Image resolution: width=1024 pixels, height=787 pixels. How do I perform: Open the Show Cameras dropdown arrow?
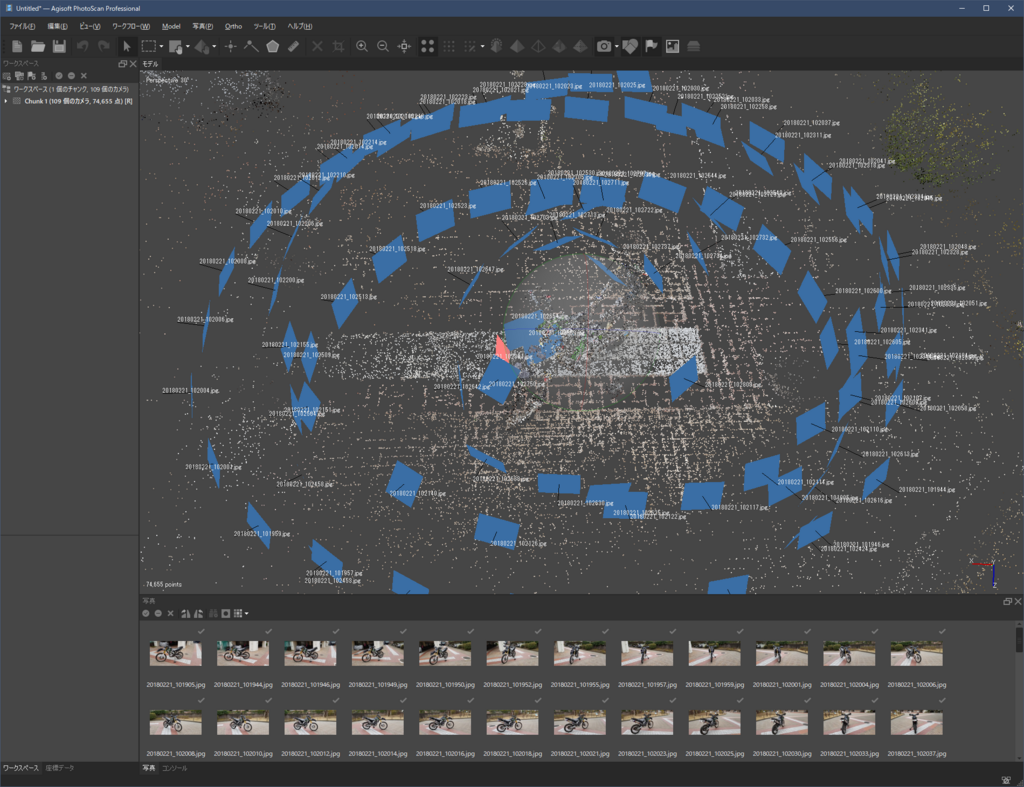616,46
